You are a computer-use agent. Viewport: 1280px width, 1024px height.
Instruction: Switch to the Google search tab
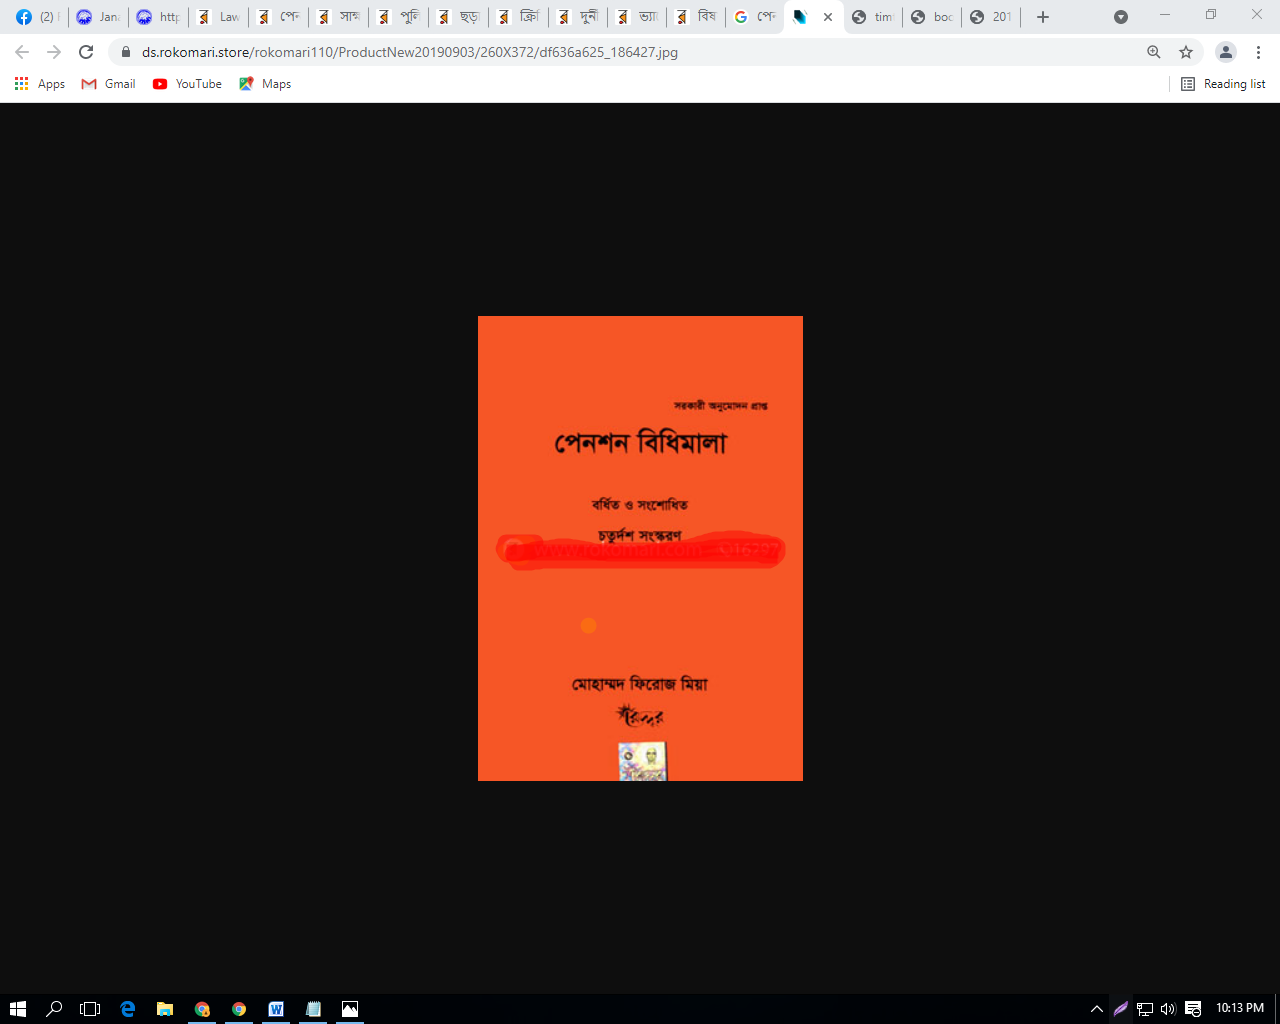755,17
